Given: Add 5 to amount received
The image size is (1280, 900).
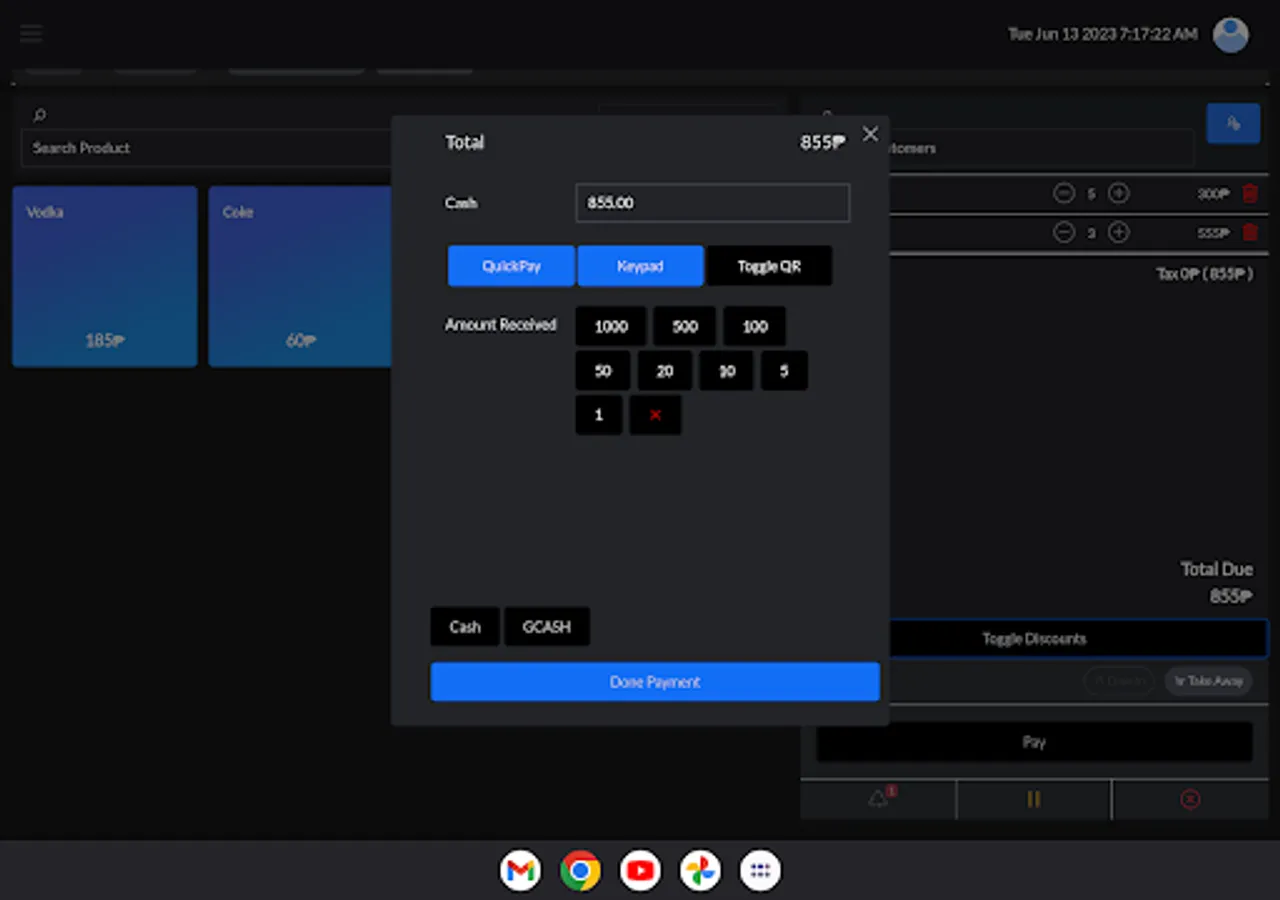Looking at the screenshot, I should (x=784, y=371).
